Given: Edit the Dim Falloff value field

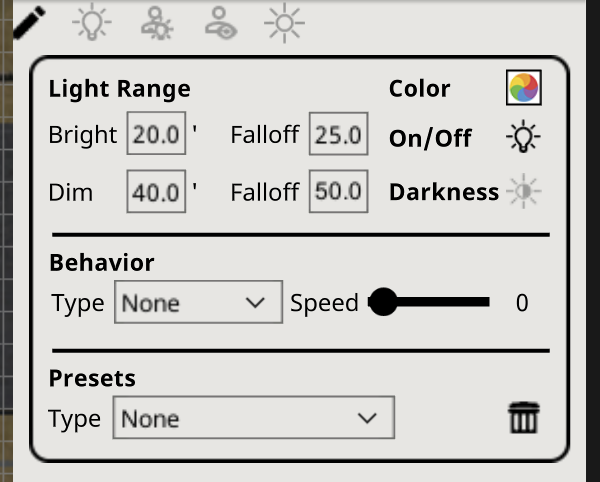Looking at the screenshot, I should [x=338, y=192].
